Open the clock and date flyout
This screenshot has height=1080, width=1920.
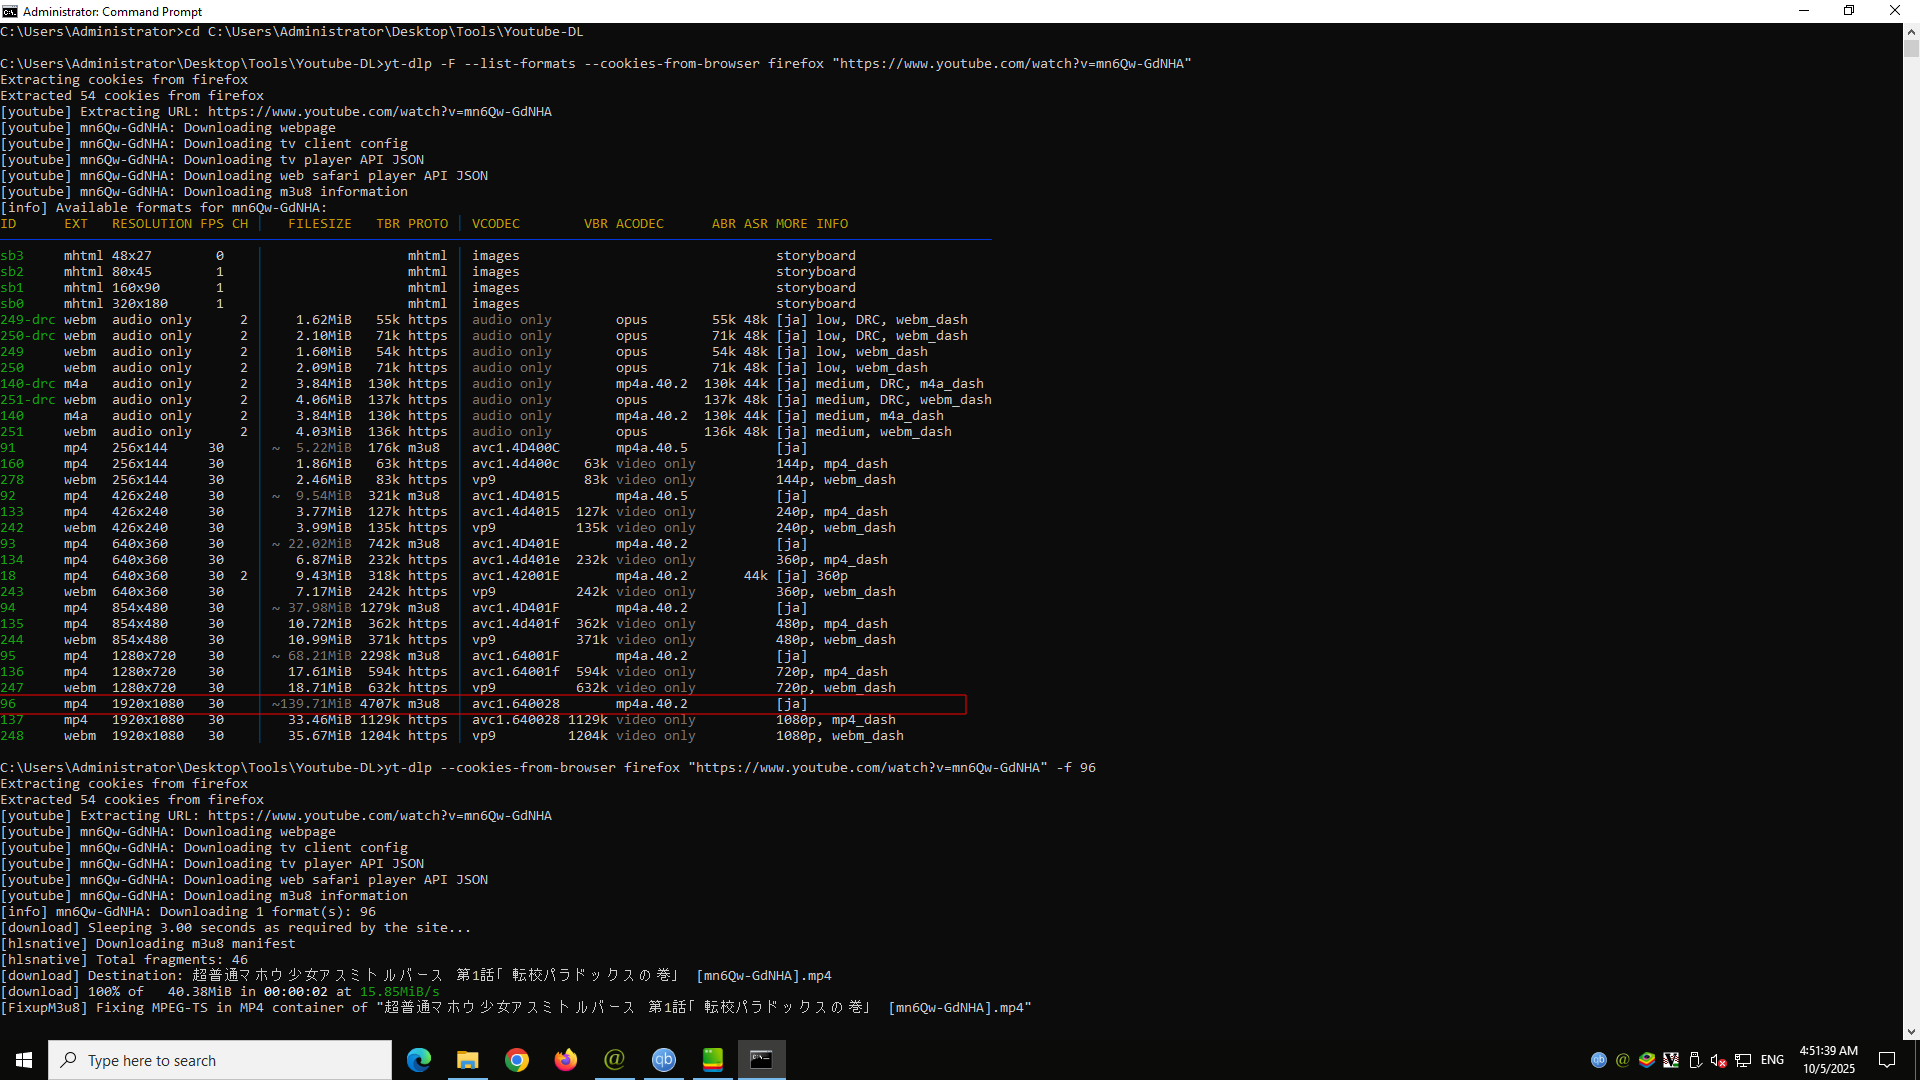click(1828, 1060)
